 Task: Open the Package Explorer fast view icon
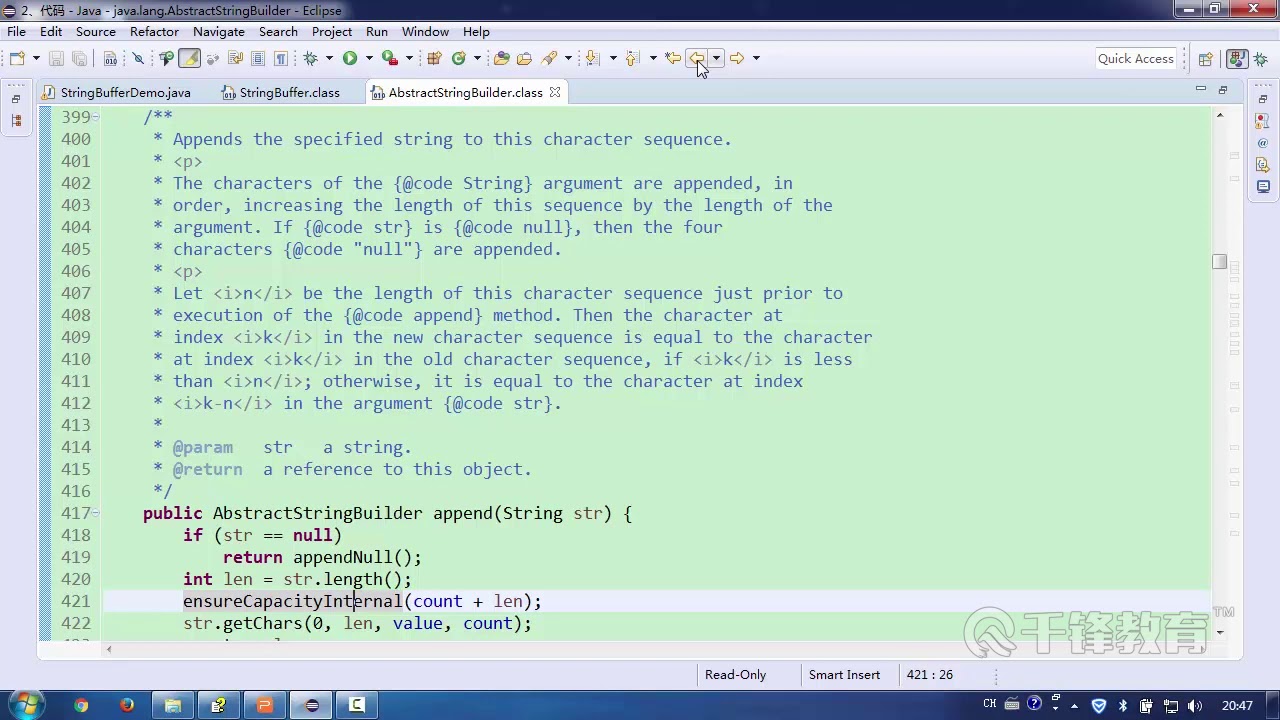[x=16, y=121]
